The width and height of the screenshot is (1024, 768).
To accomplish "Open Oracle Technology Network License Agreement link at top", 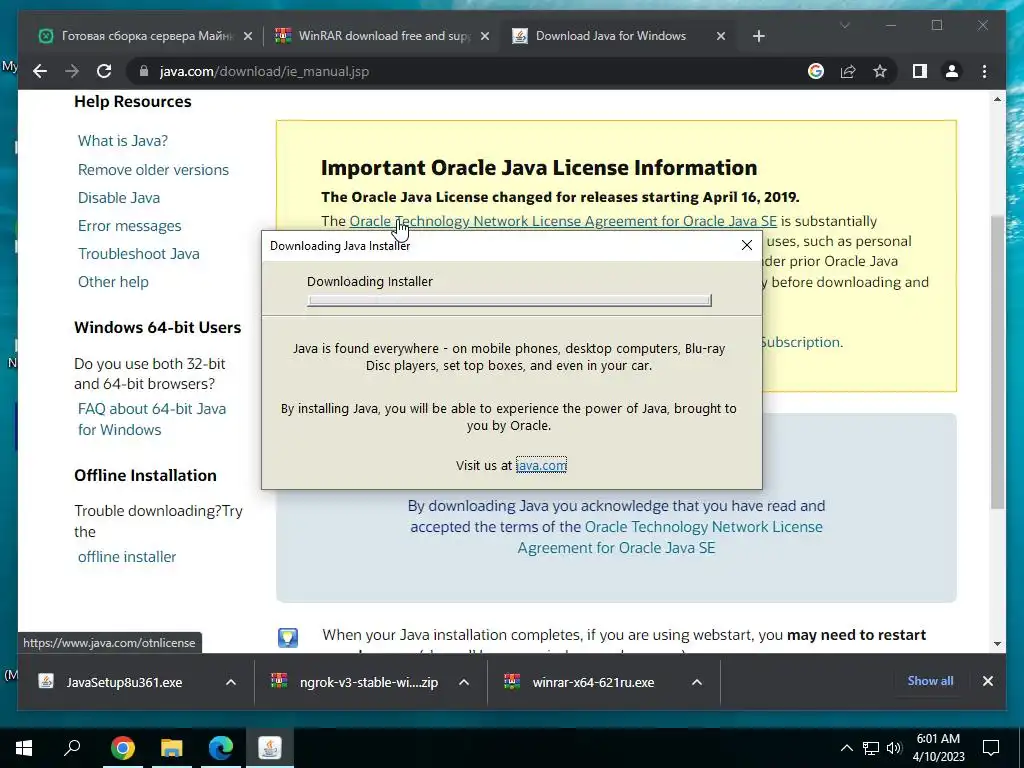I will (563, 221).
